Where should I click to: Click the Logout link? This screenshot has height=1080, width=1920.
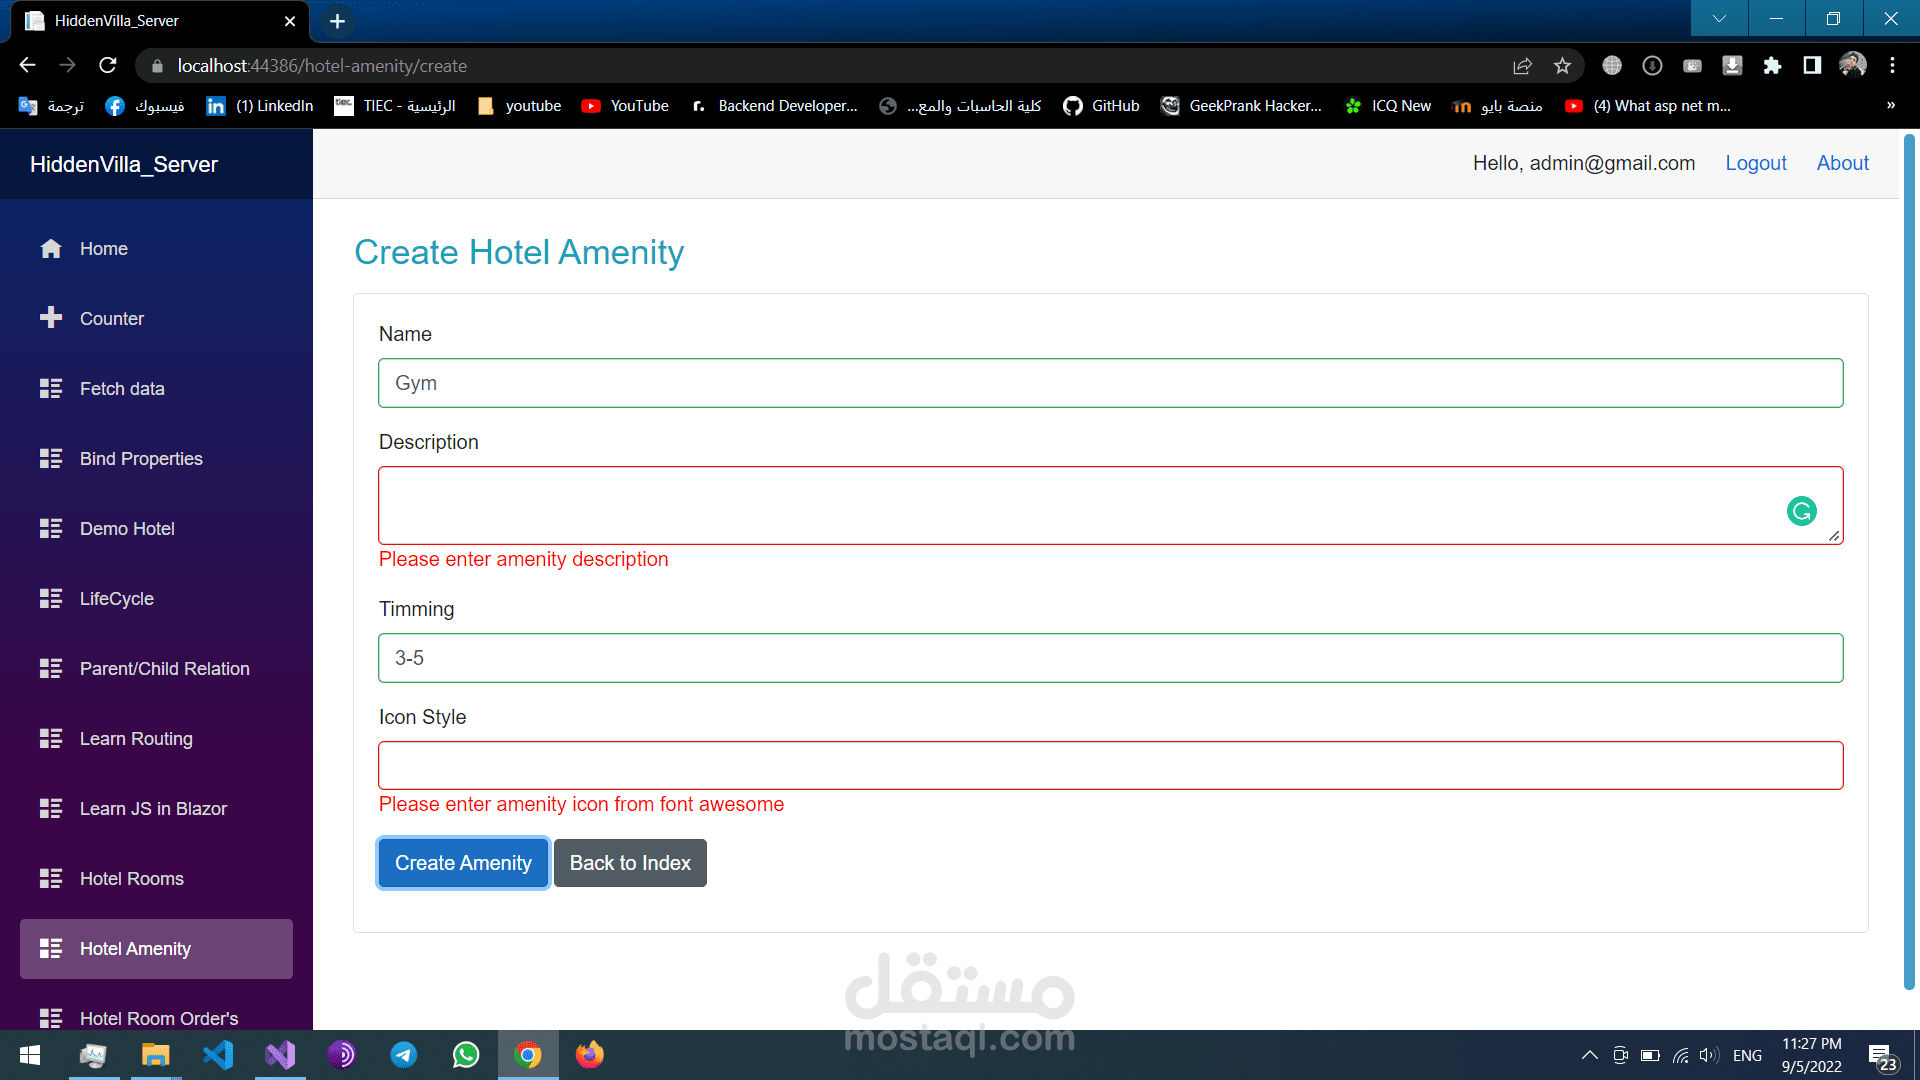(x=1755, y=163)
